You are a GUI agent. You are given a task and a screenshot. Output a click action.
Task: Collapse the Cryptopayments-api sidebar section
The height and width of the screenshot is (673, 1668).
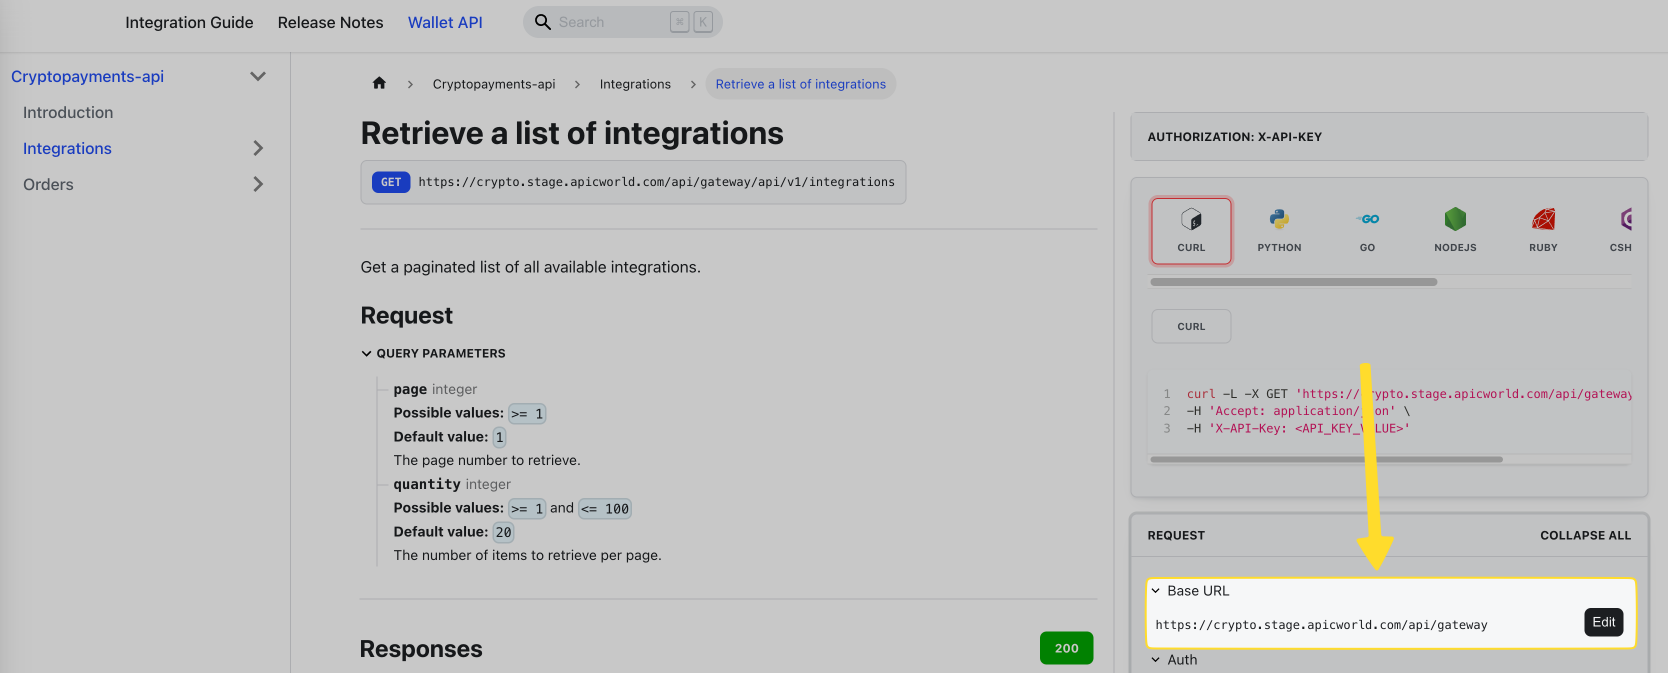pyautogui.click(x=258, y=77)
